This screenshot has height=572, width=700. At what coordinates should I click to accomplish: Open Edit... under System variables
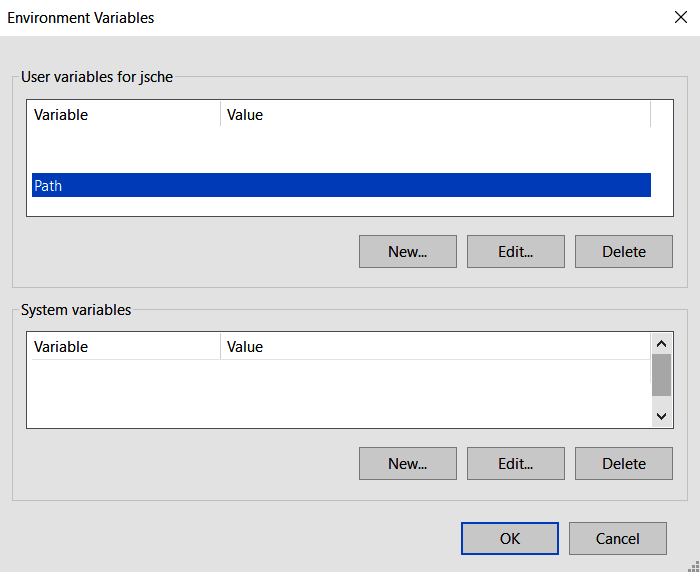point(515,464)
